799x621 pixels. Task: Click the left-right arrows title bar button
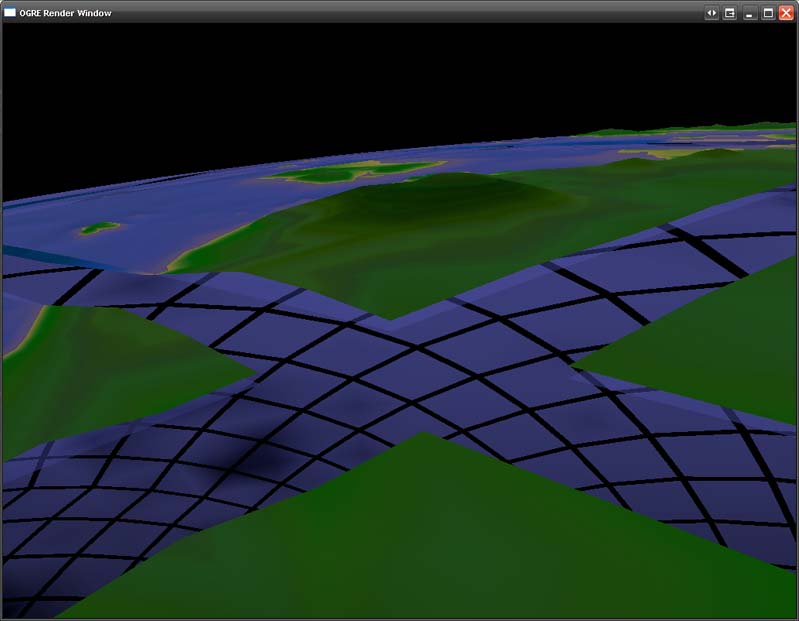point(711,13)
